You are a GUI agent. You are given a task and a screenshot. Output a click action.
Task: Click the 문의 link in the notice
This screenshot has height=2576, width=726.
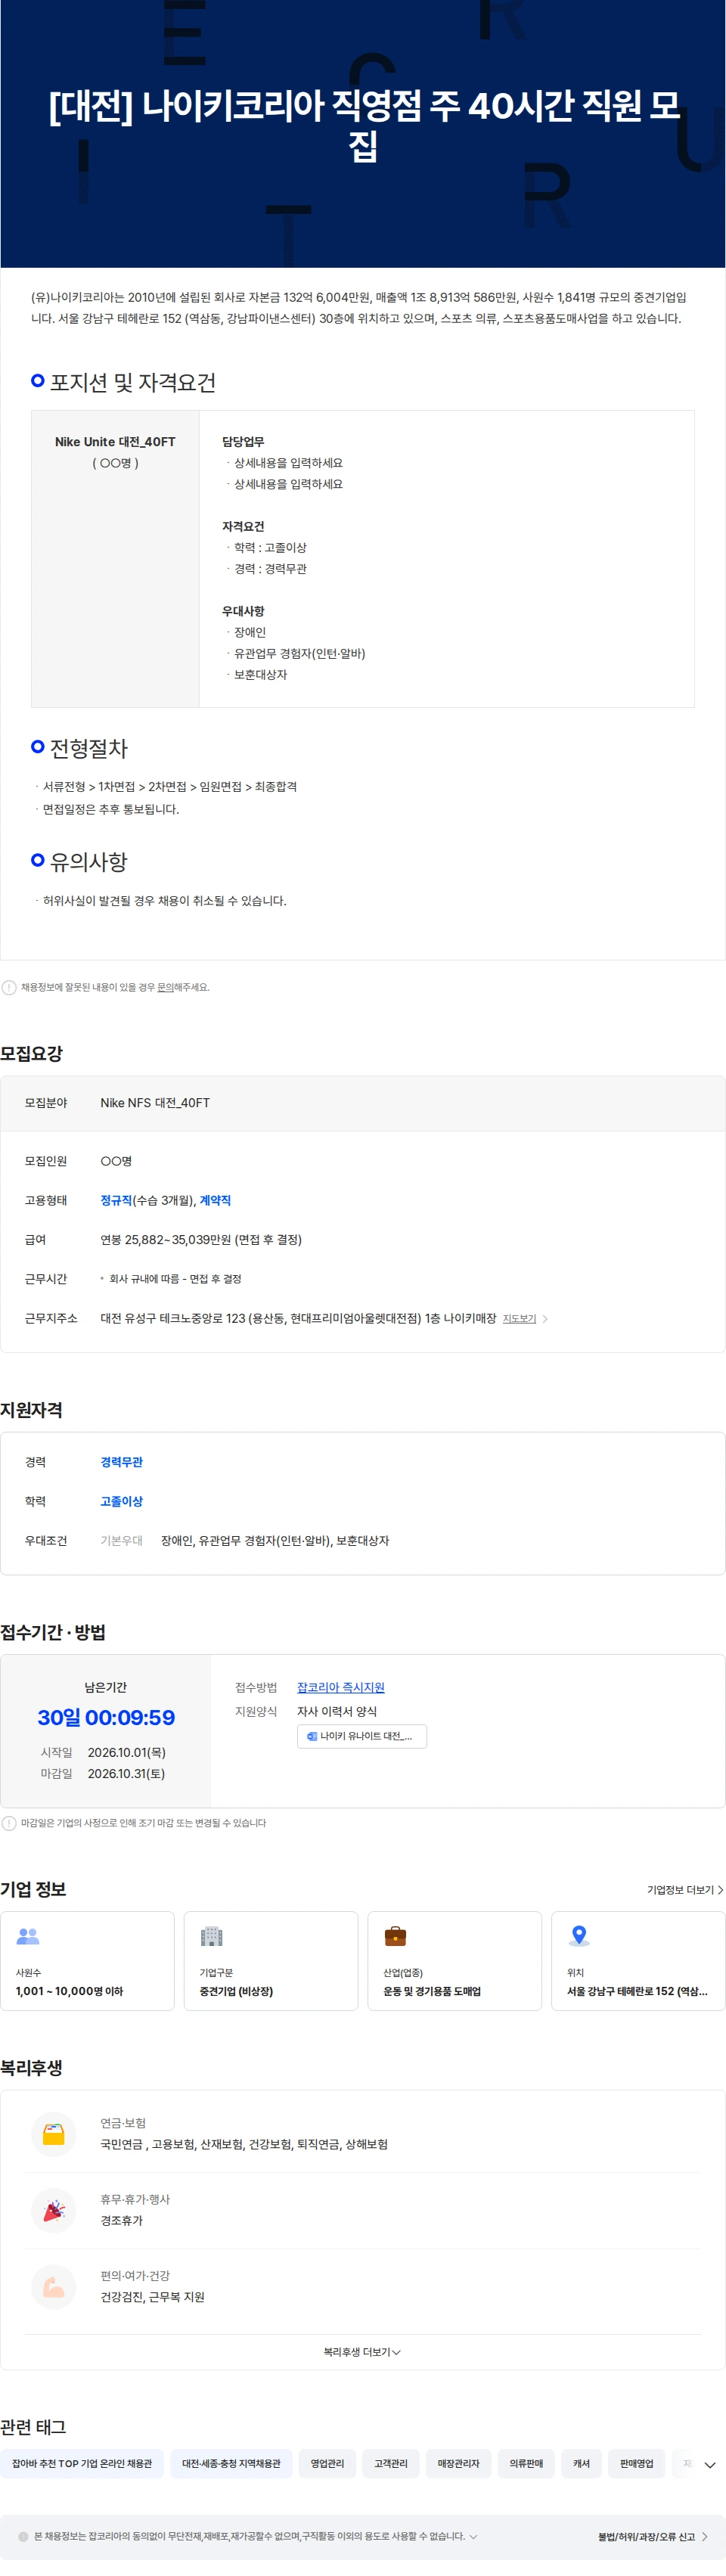(x=165, y=987)
